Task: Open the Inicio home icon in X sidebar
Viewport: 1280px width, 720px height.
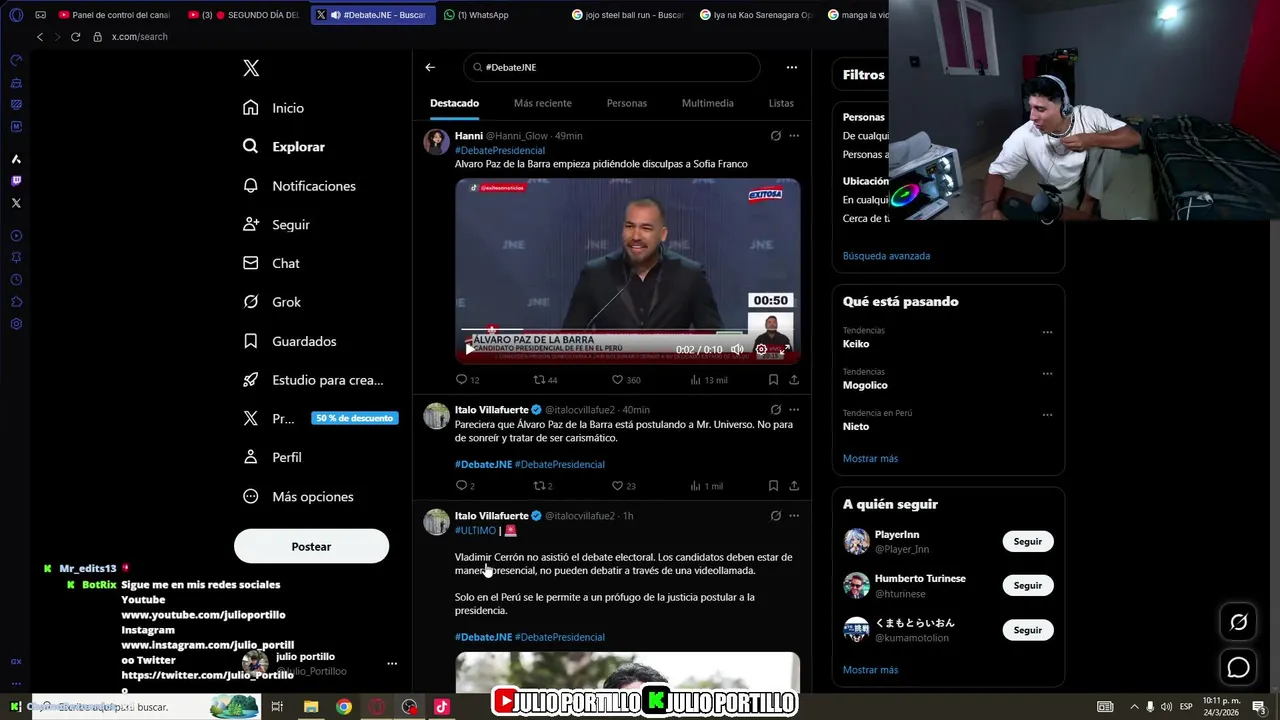Action: (x=251, y=107)
